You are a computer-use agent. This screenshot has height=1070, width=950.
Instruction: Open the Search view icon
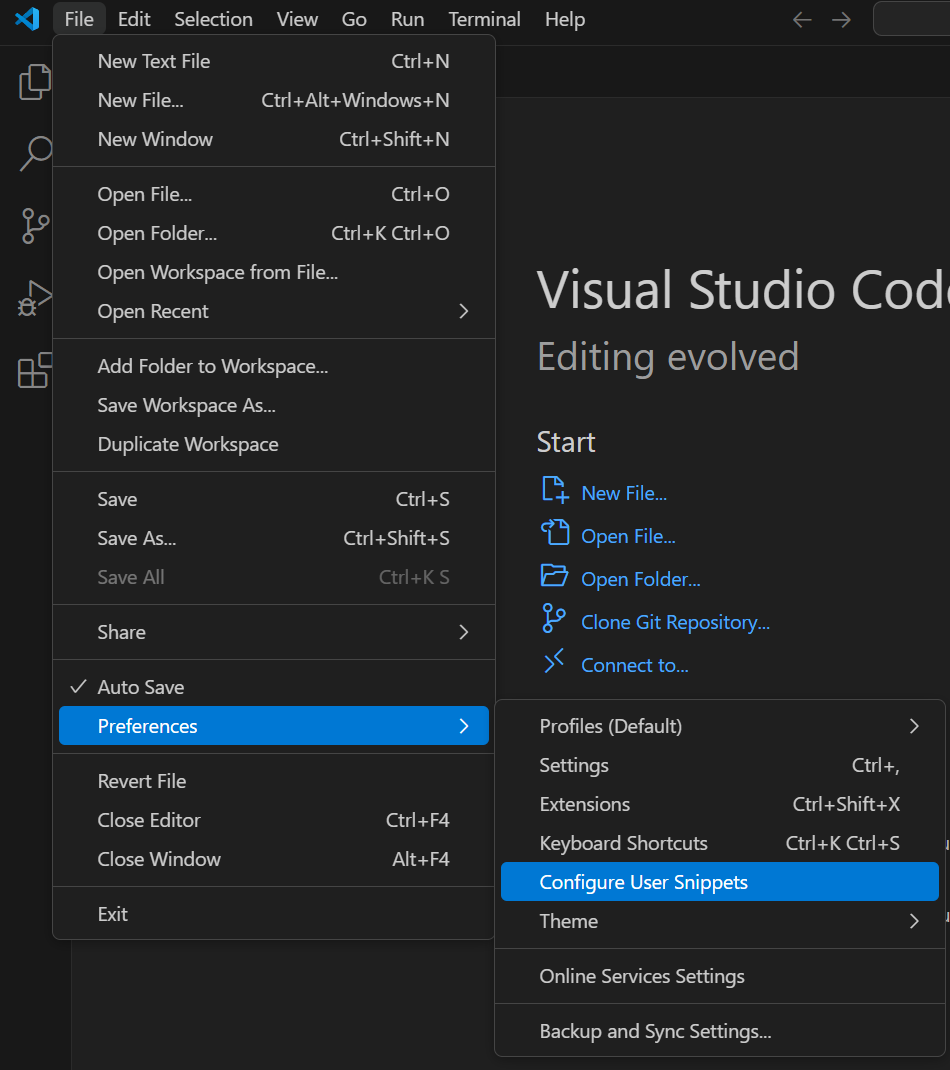[35, 154]
